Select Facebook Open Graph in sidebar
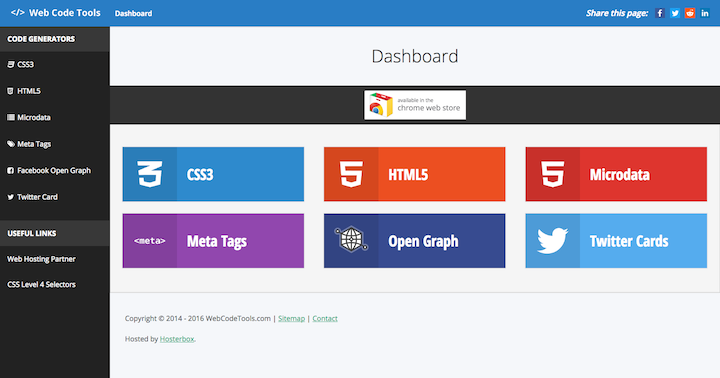 54,170
